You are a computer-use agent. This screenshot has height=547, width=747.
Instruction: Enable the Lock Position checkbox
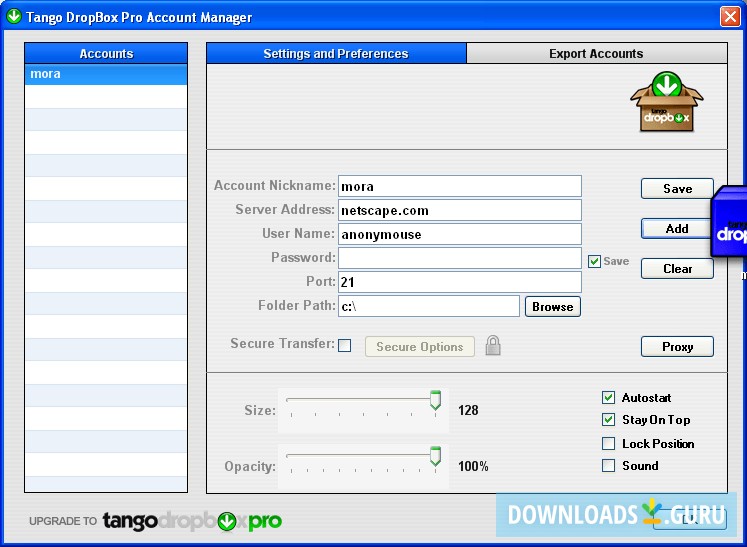(x=608, y=444)
